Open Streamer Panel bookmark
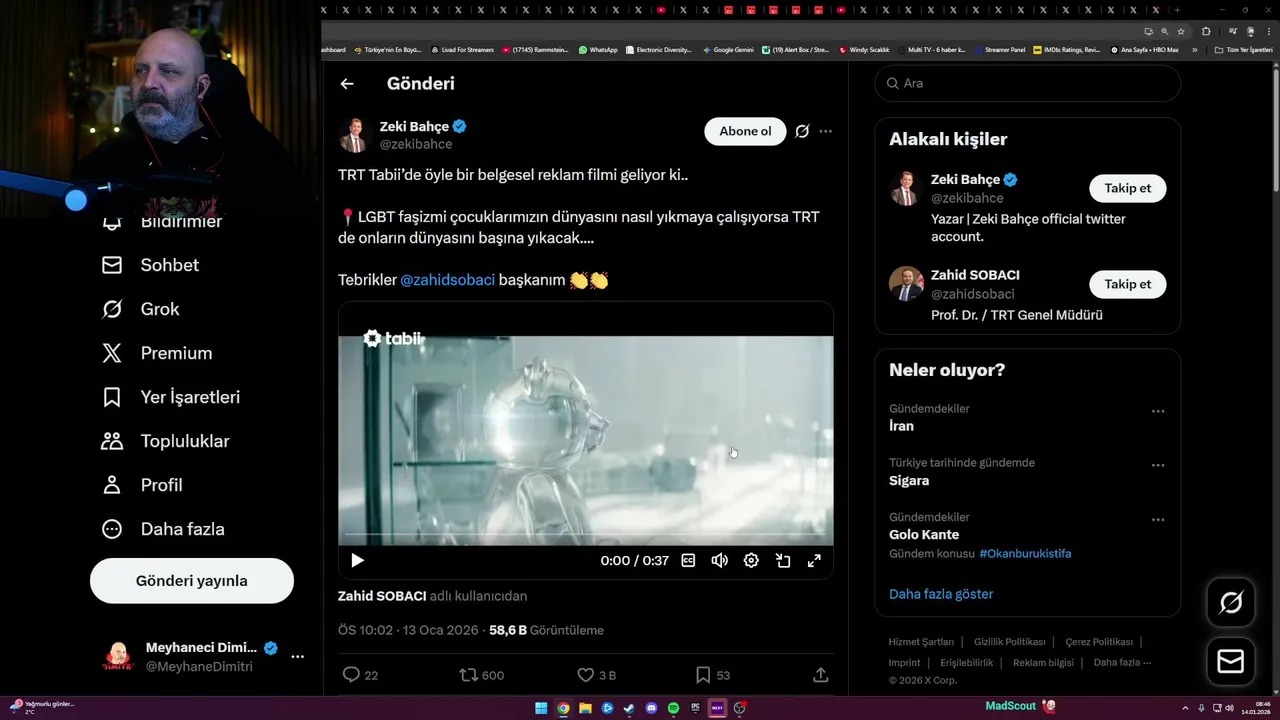Screen dimensions: 1280x720 click(x=1000, y=49)
